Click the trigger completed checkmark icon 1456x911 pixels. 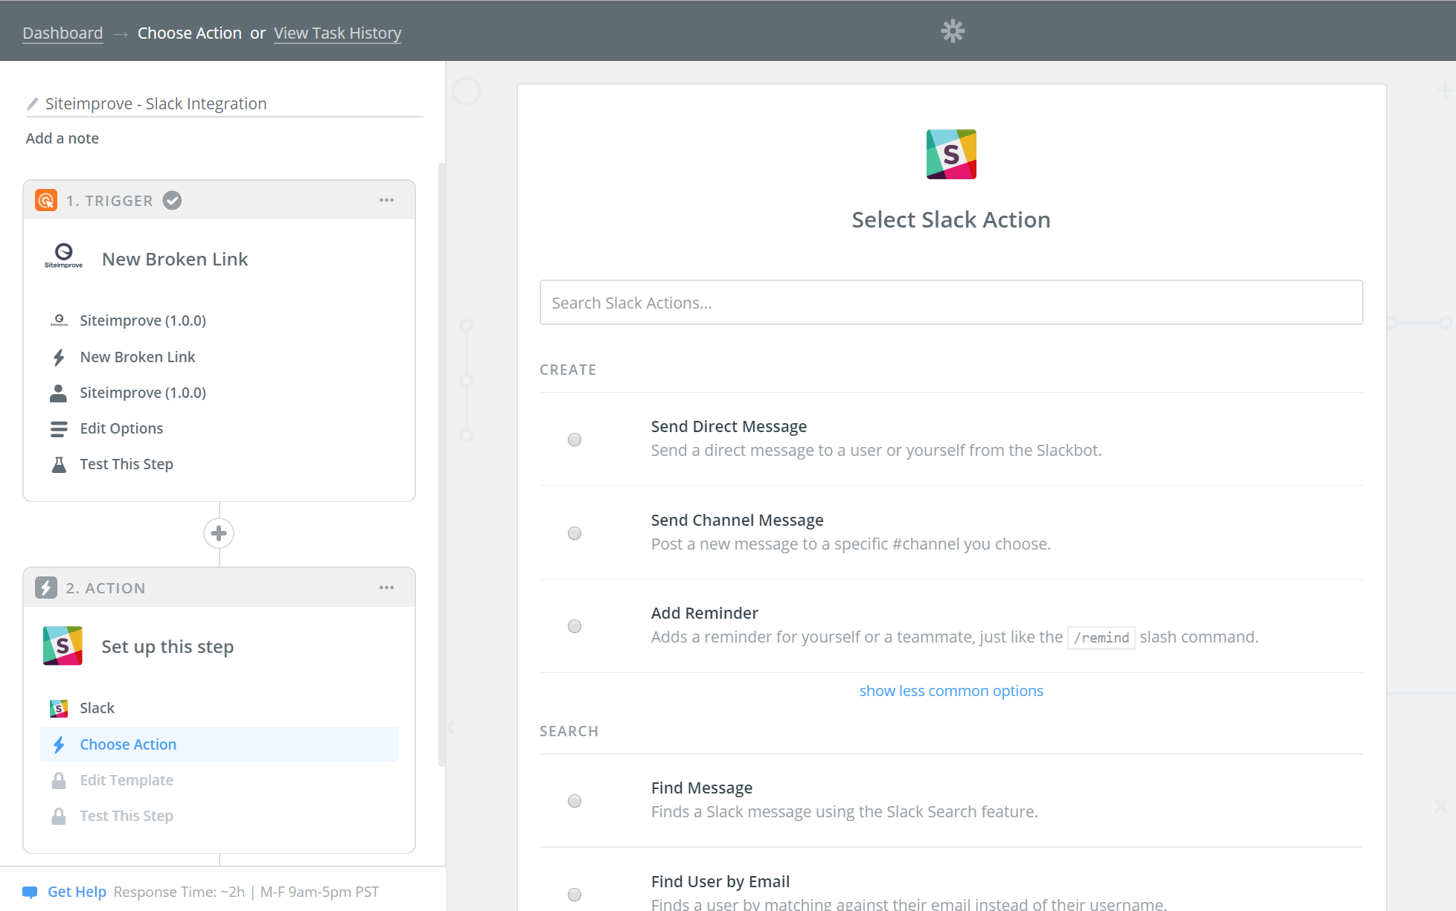pos(172,200)
